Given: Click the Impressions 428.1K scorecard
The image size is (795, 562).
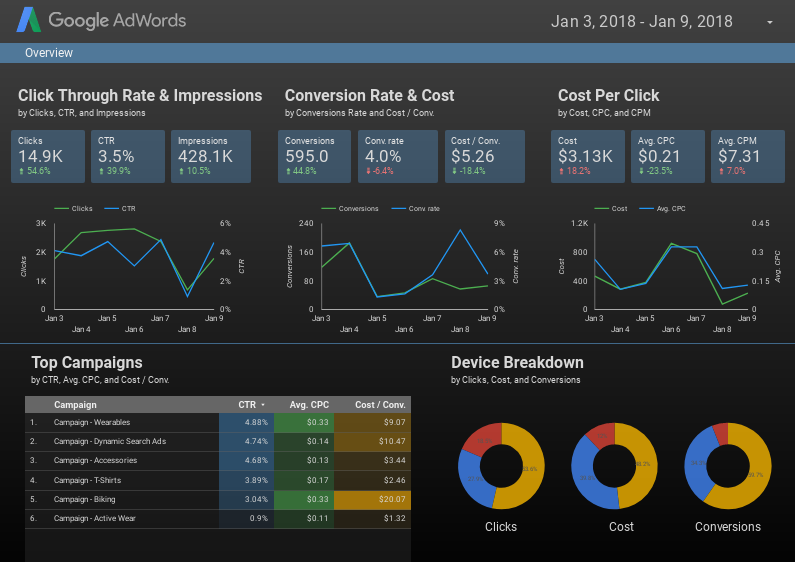Looking at the screenshot, I should coord(210,156).
